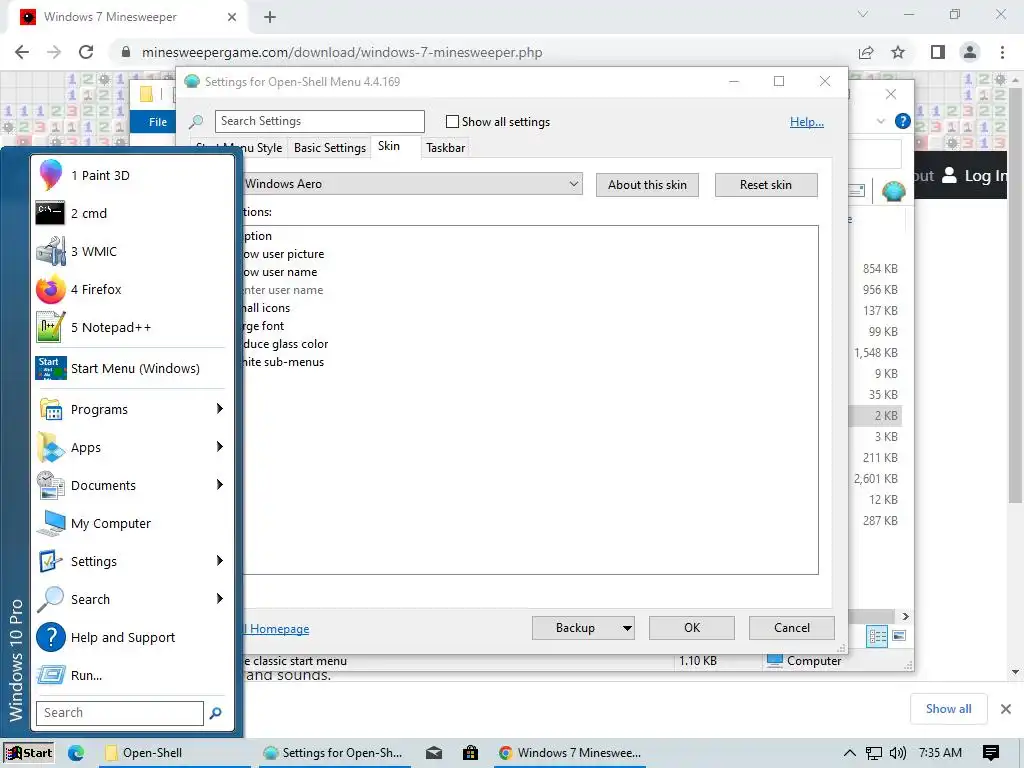Image resolution: width=1024 pixels, height=768 pixels.
Task: Open Paint 3D from the start menu
Action: click(x=131, y=175)
